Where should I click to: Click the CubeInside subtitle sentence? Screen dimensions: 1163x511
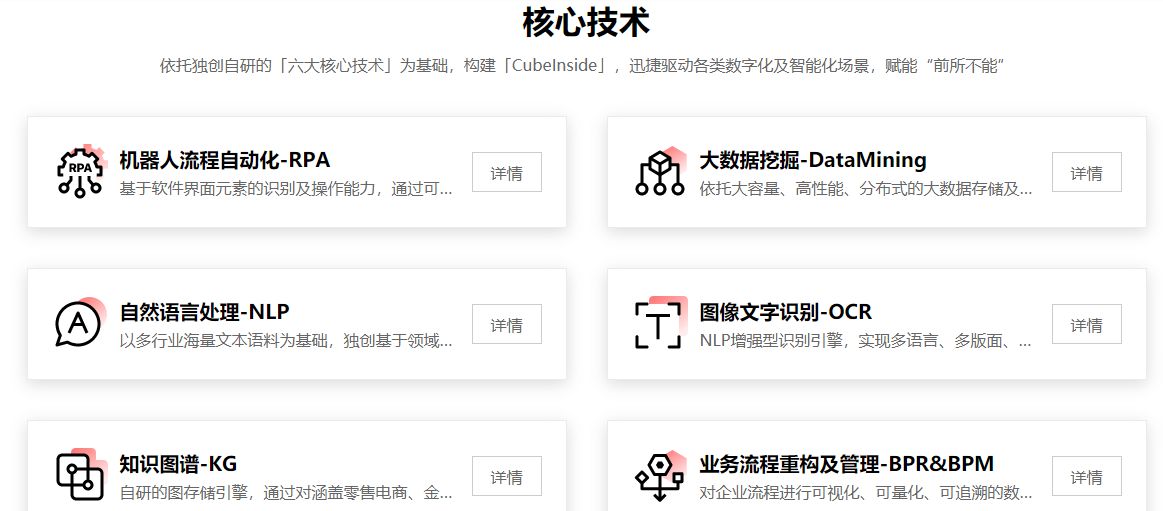(x=582, y=66)
